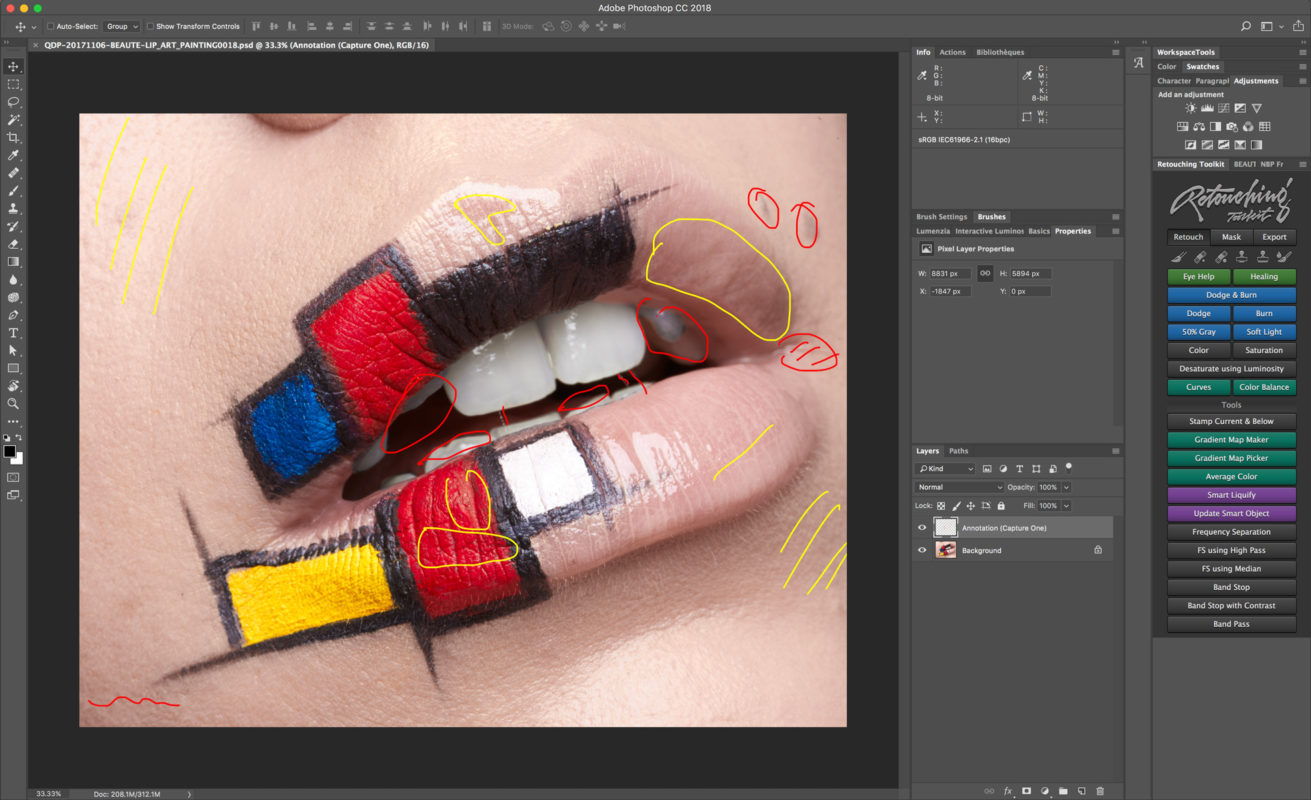Activate the Zoom tool
This screenshot has height=800, width=1311.
[14, 403]
